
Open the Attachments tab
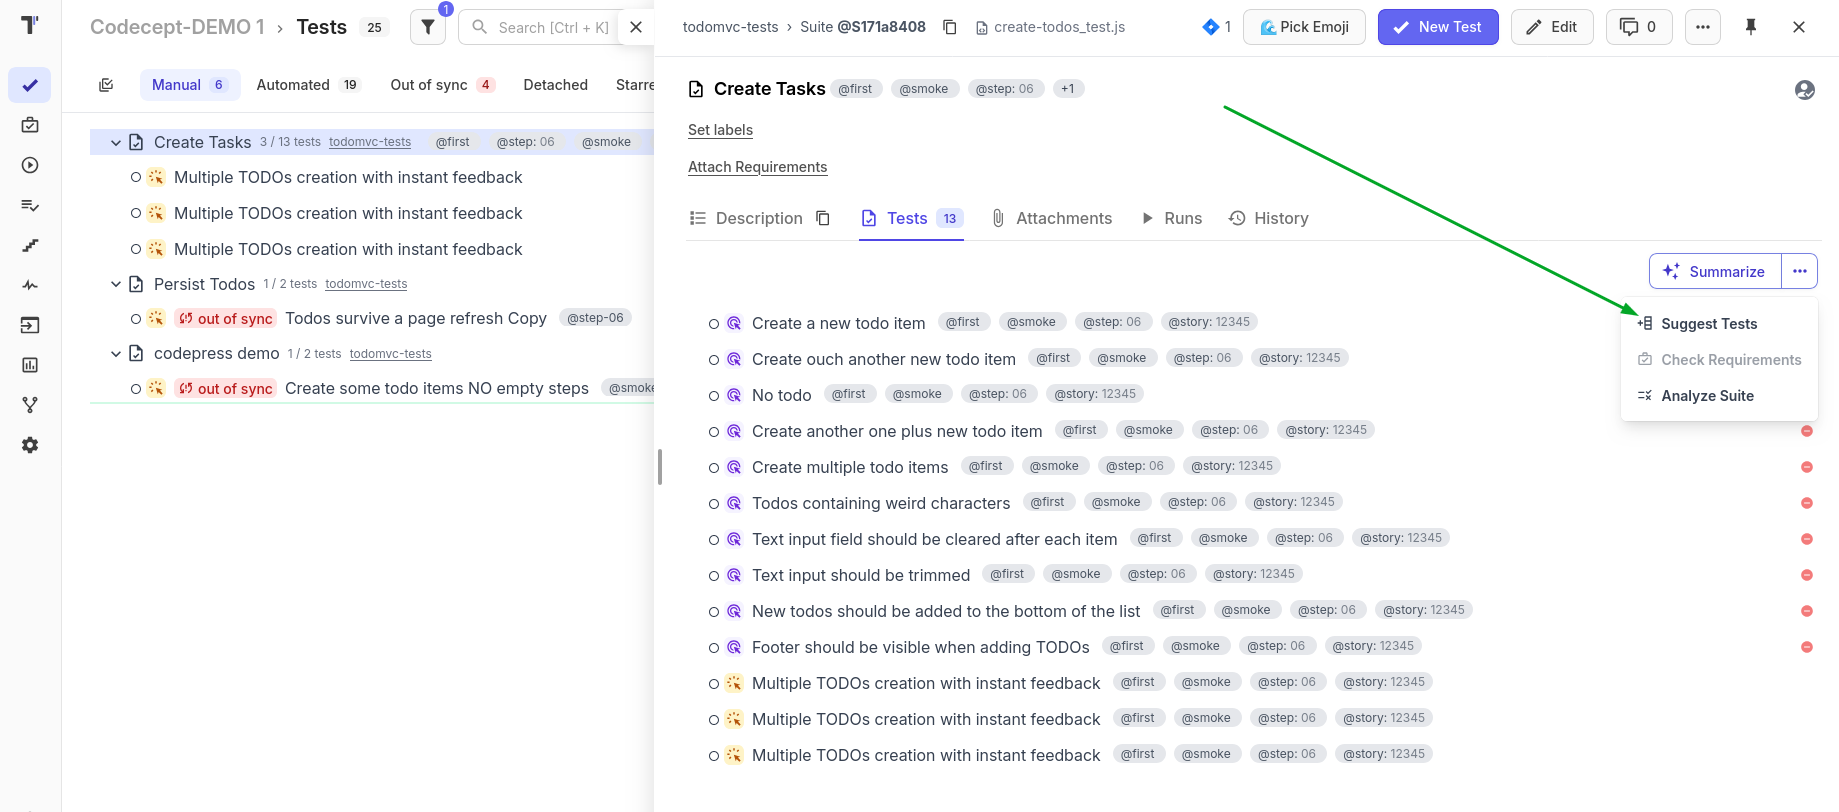(1052, 218)
